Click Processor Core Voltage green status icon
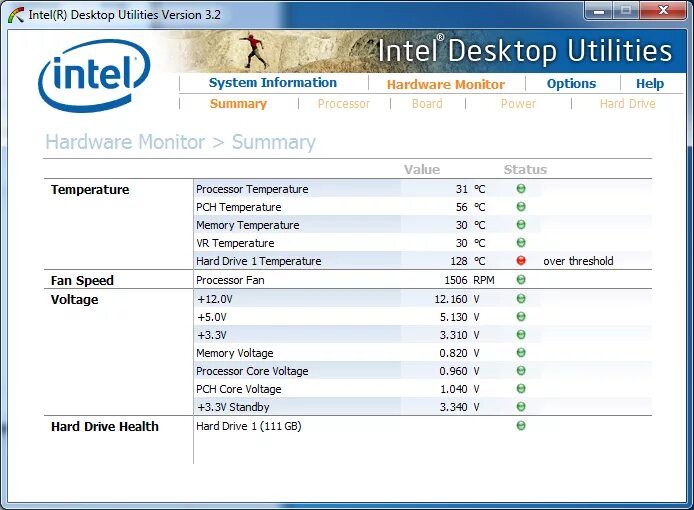This screenshot has width=694, height=510. pyautogui.click(x=521, y=371)
